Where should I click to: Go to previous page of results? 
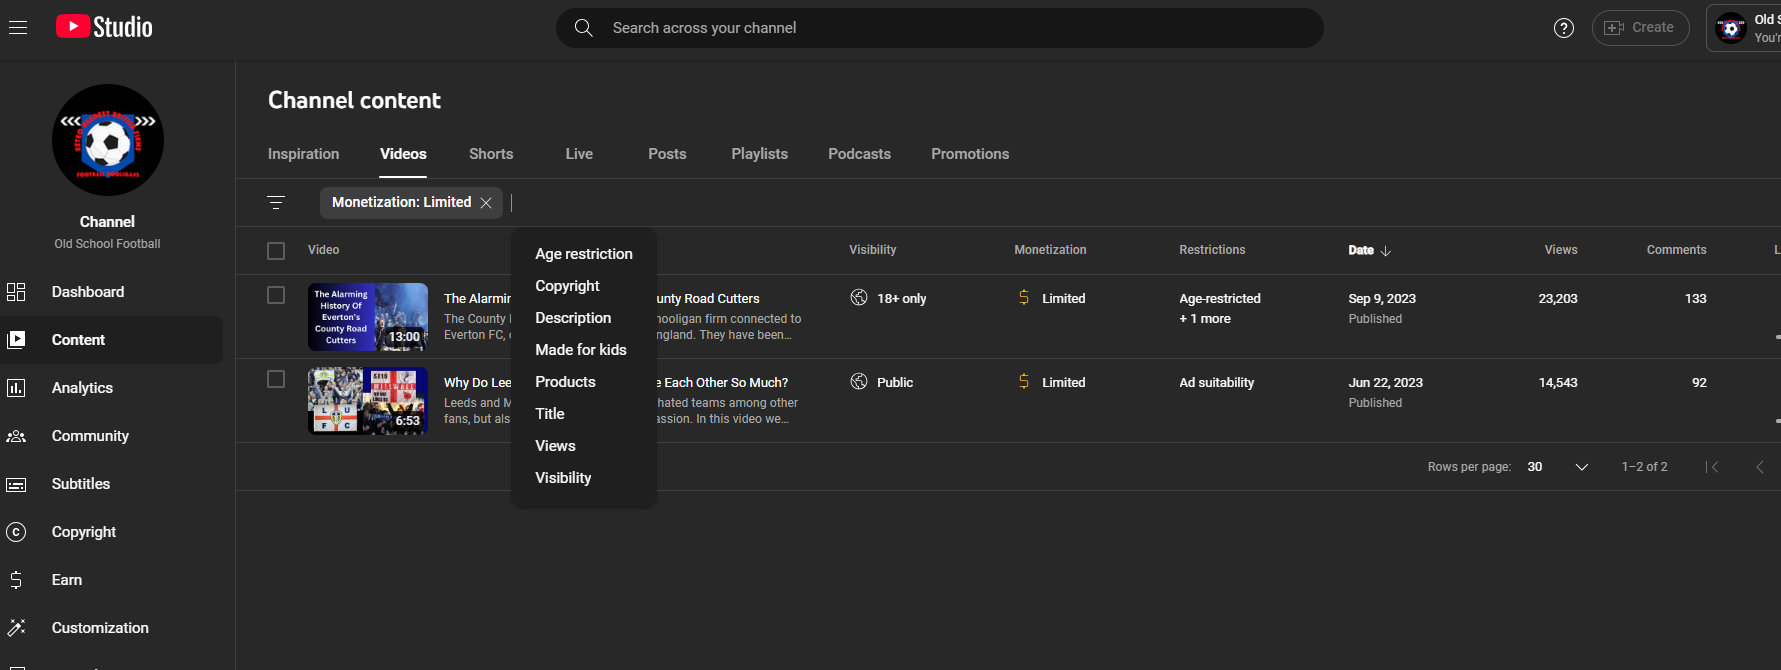(x=1760, y=467)
